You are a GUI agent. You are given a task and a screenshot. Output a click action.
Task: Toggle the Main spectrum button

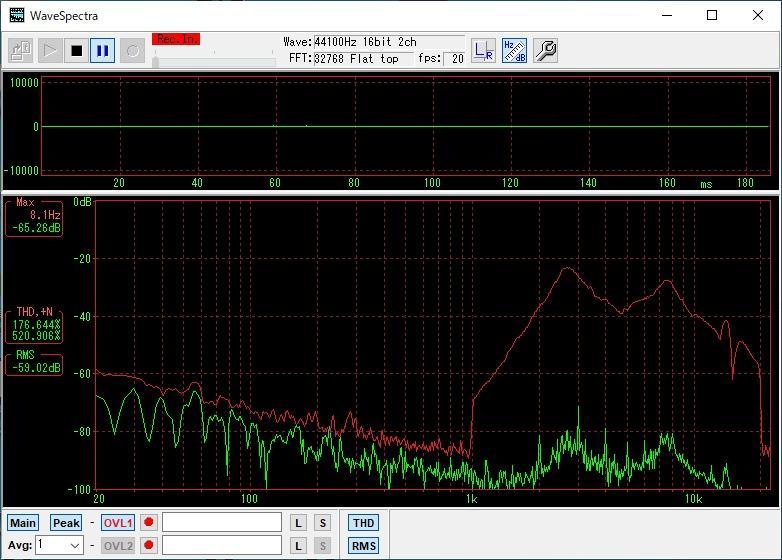pyautogui.click(x=23, y=523)
